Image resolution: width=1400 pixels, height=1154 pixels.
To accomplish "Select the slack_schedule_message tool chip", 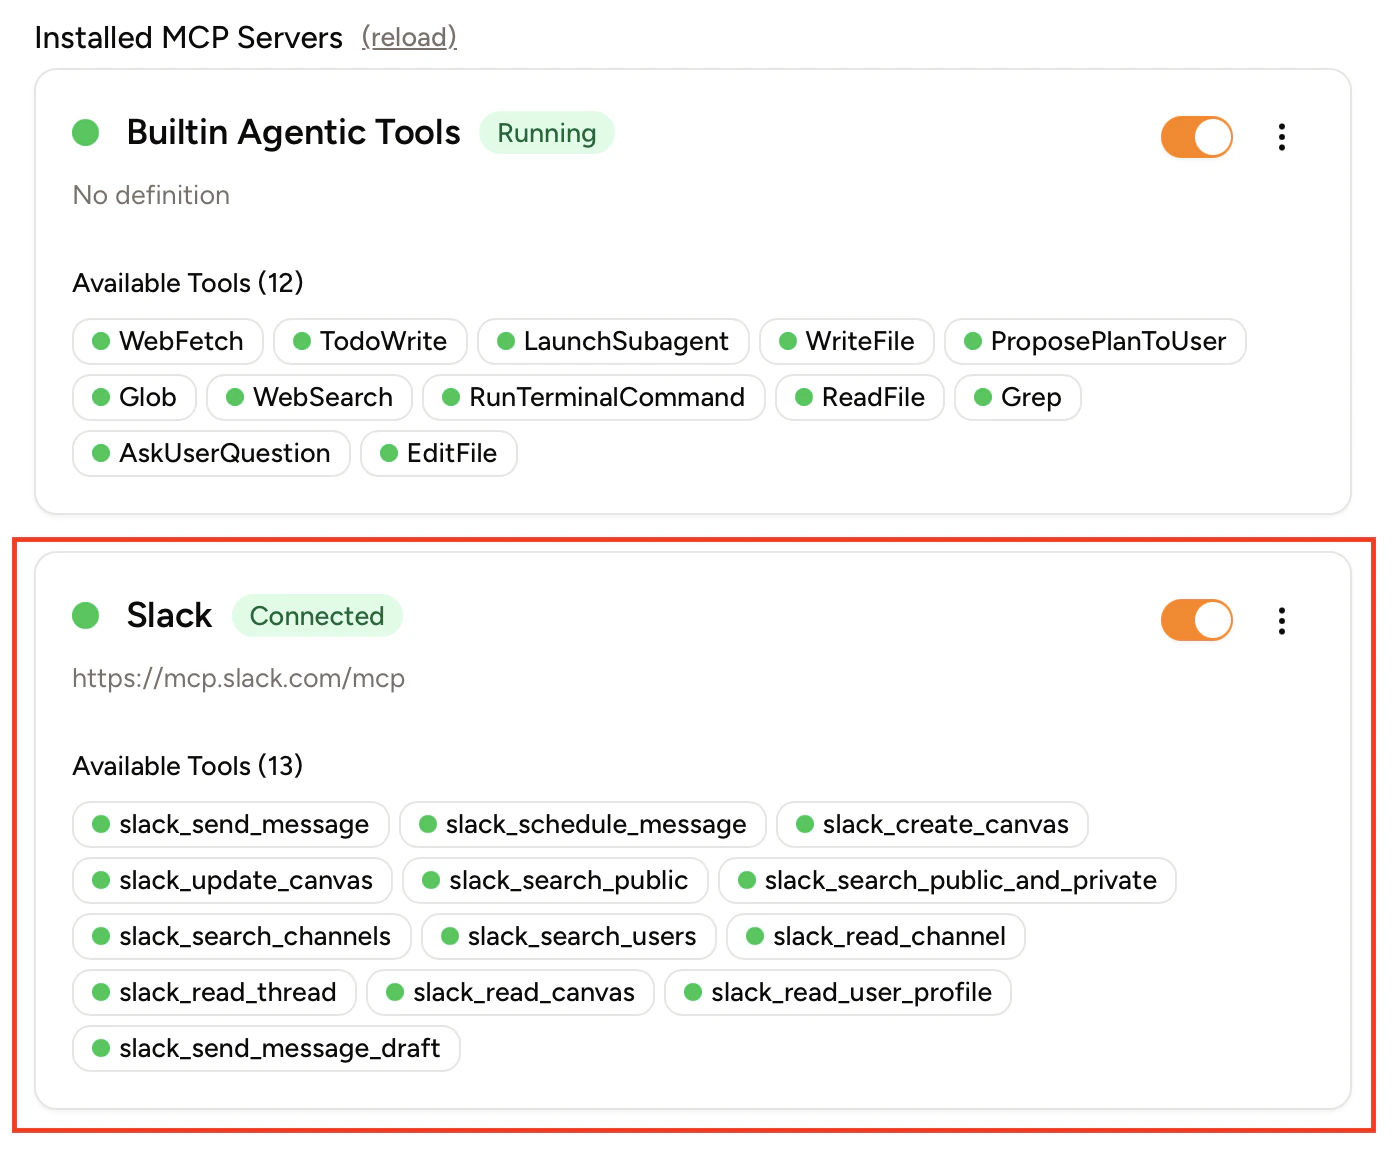I will point(583,824).
